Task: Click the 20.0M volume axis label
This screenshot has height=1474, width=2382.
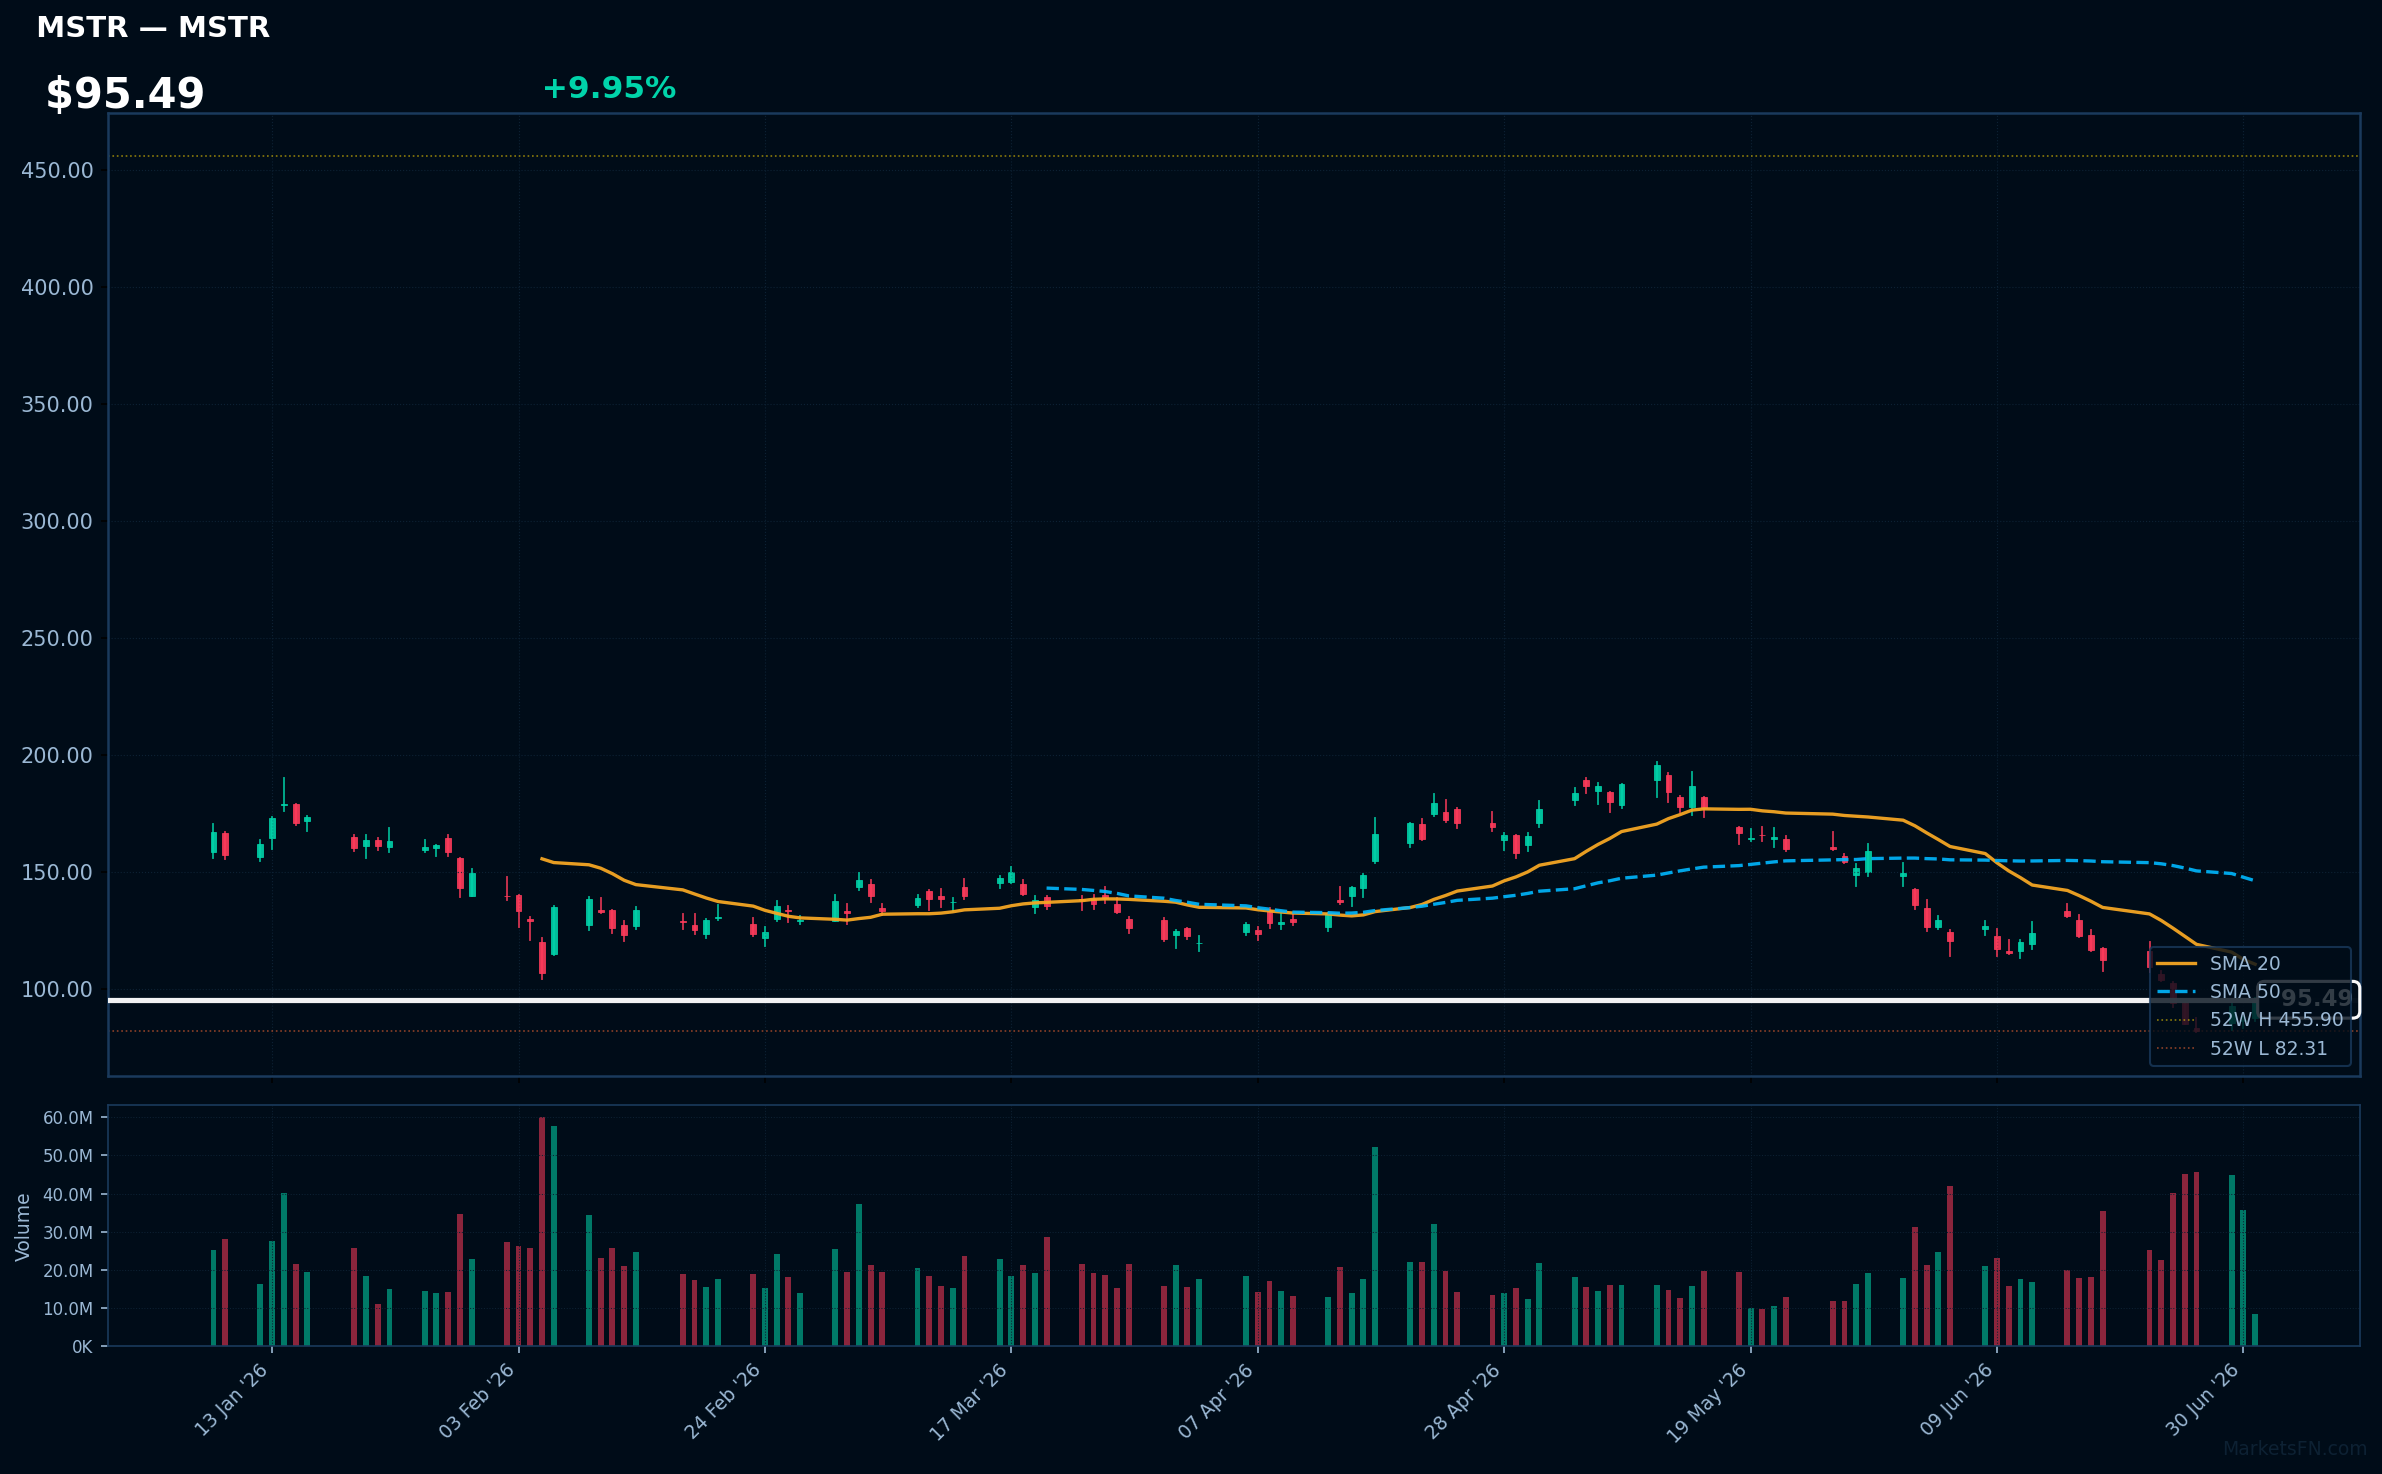Action: [x=68, y=1271]
